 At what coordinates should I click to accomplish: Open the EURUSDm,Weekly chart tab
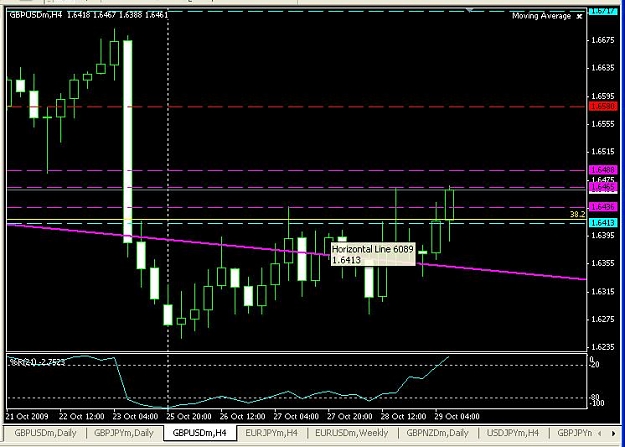pyautogui.click(x=352, y=433)
